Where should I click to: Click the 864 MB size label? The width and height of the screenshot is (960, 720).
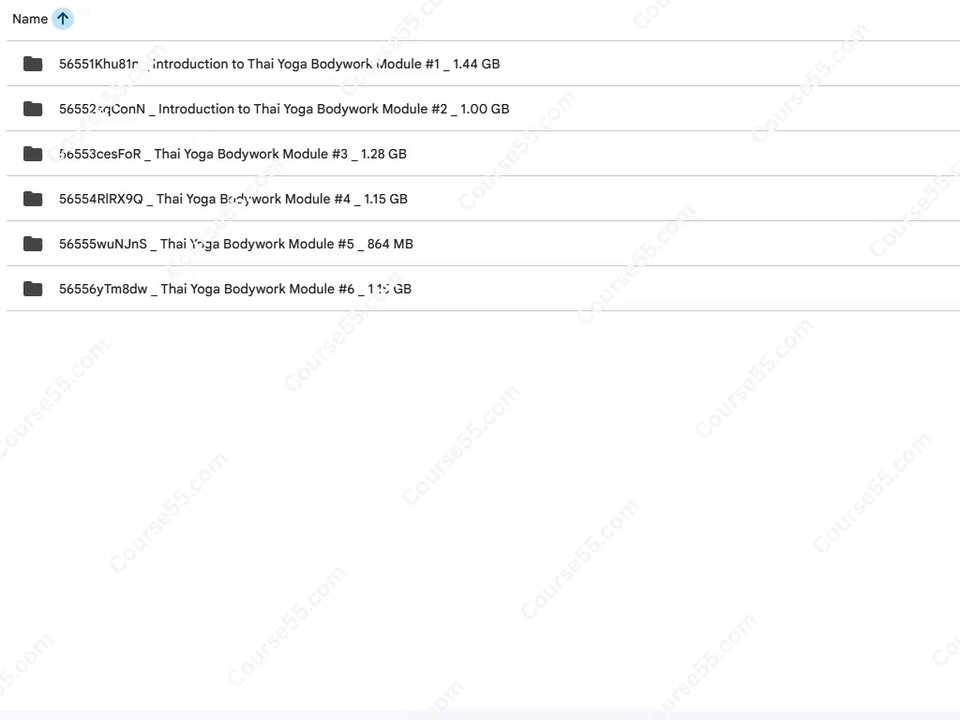[x=390, y=244]
